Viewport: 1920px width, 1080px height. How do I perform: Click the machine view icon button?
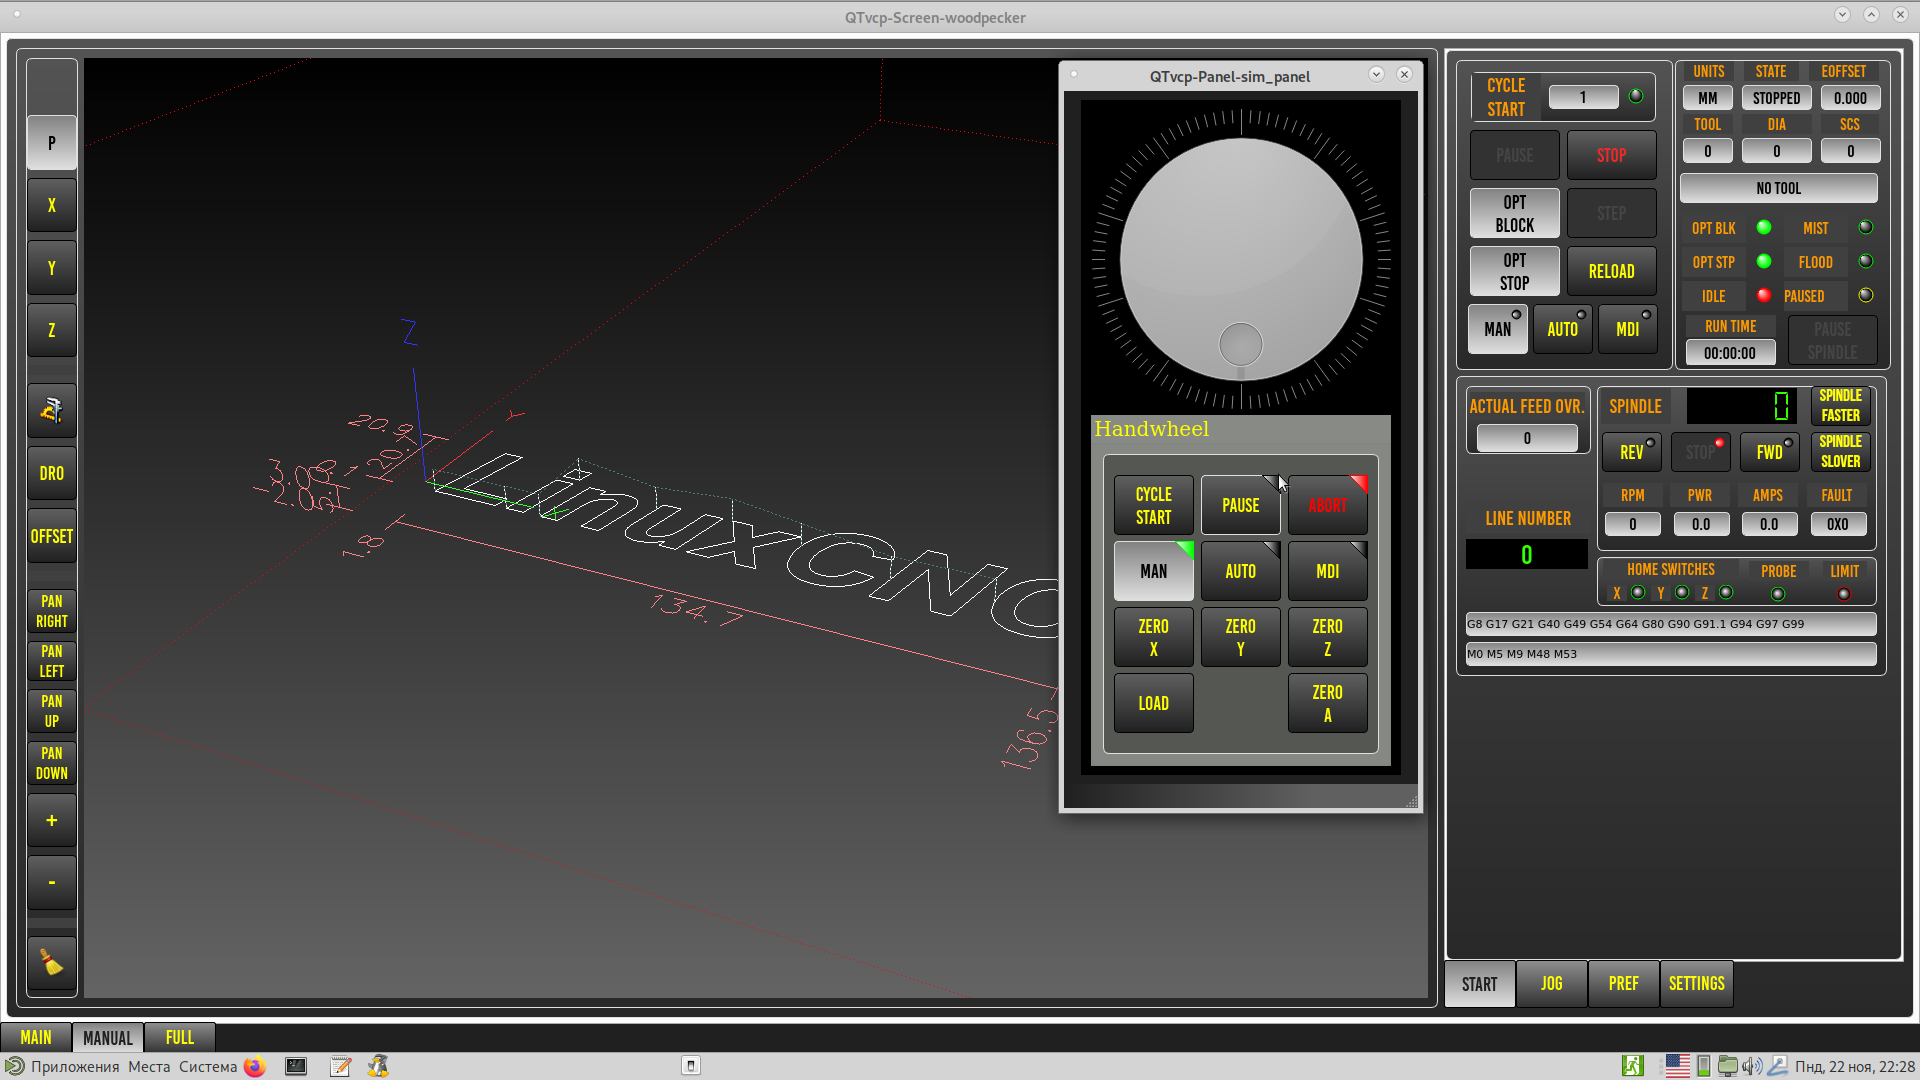51,410
